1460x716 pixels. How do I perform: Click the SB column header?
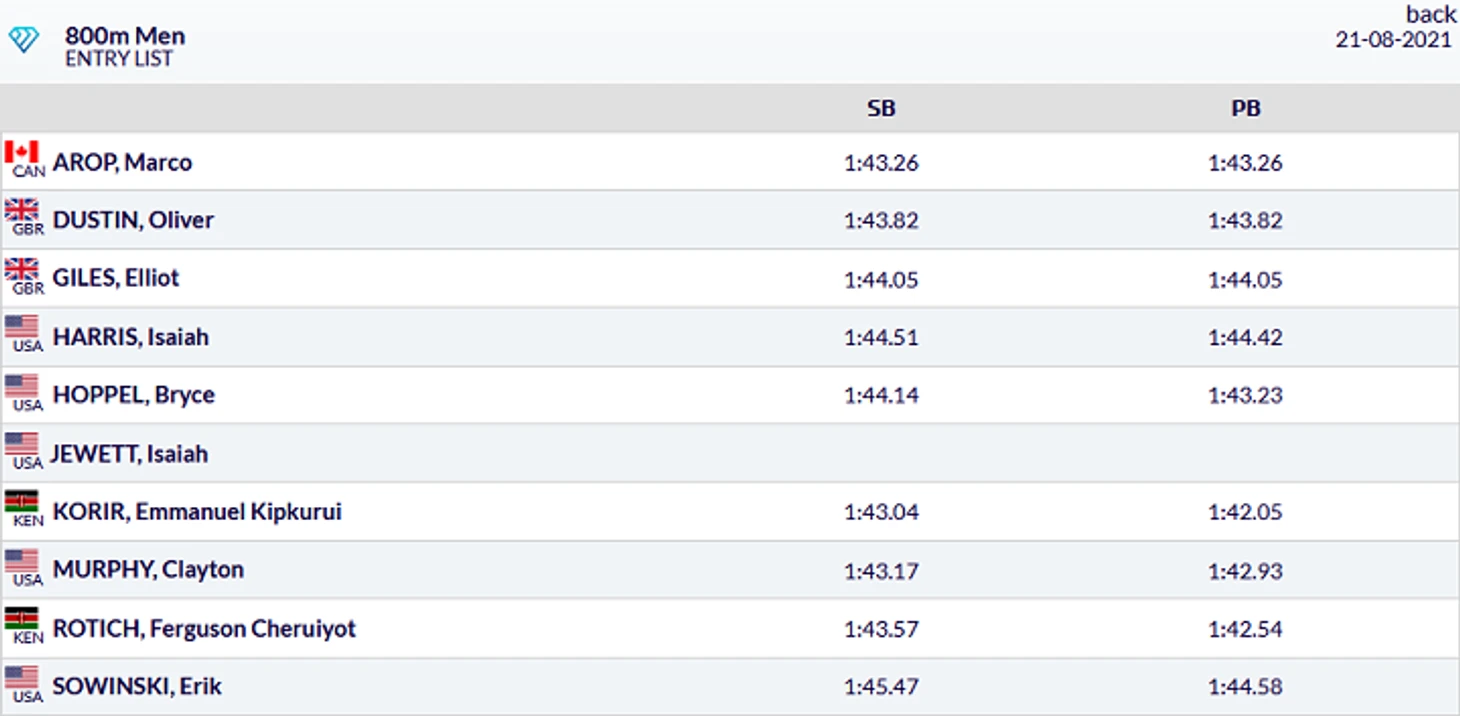point(881,109)
